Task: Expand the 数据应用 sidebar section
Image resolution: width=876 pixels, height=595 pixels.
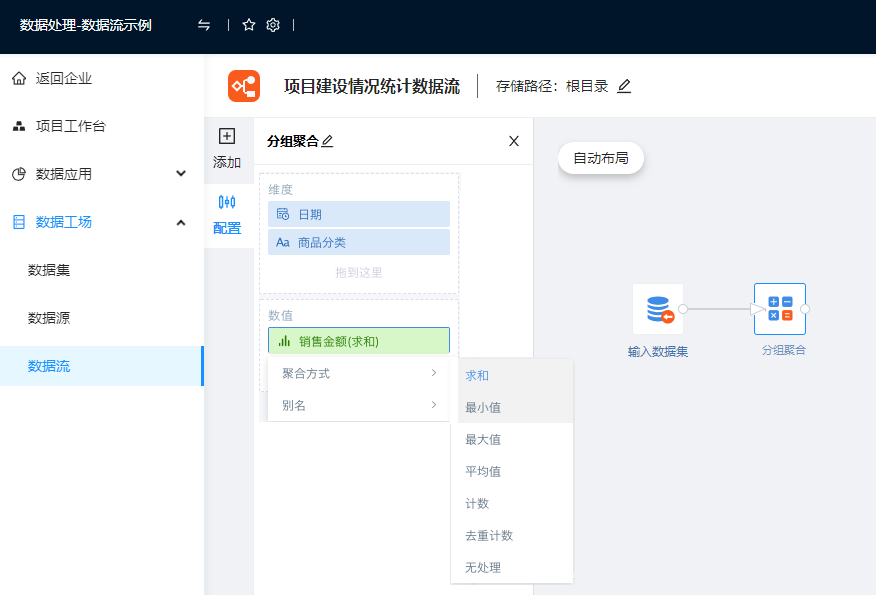Action: click(181, 174)
